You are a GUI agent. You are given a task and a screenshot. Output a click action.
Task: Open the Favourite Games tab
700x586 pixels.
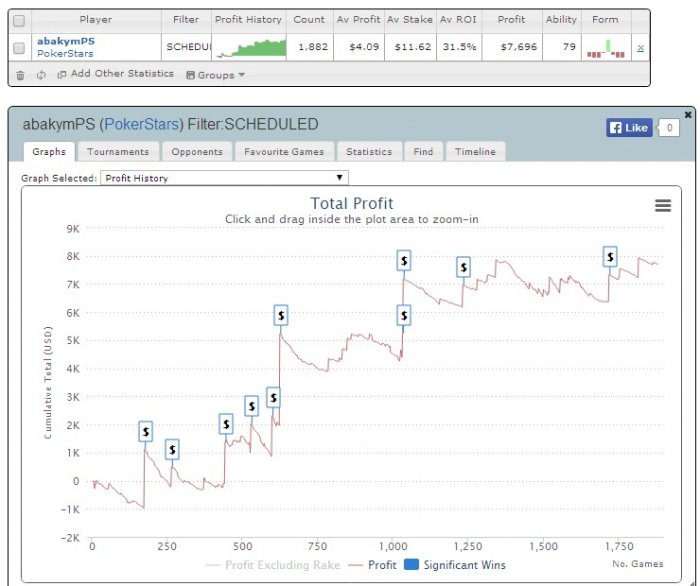coord(284,152)
